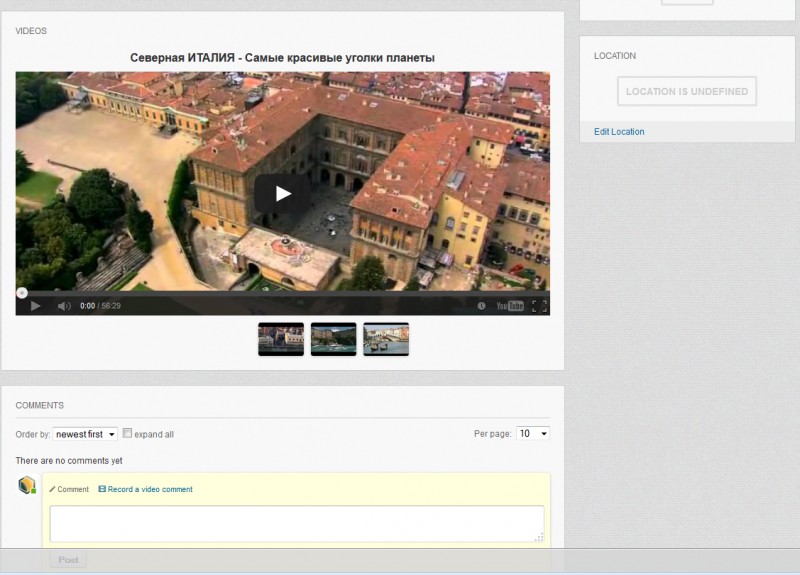Click the small play icon in the player bar
This screenshot has width=800, height=575.
coord(35,306)
